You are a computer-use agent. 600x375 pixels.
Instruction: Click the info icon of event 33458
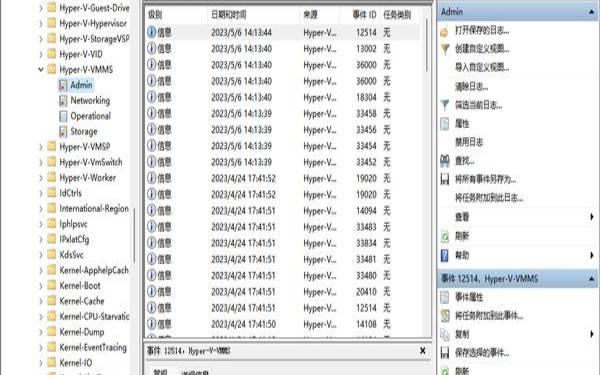coord(152,113)
